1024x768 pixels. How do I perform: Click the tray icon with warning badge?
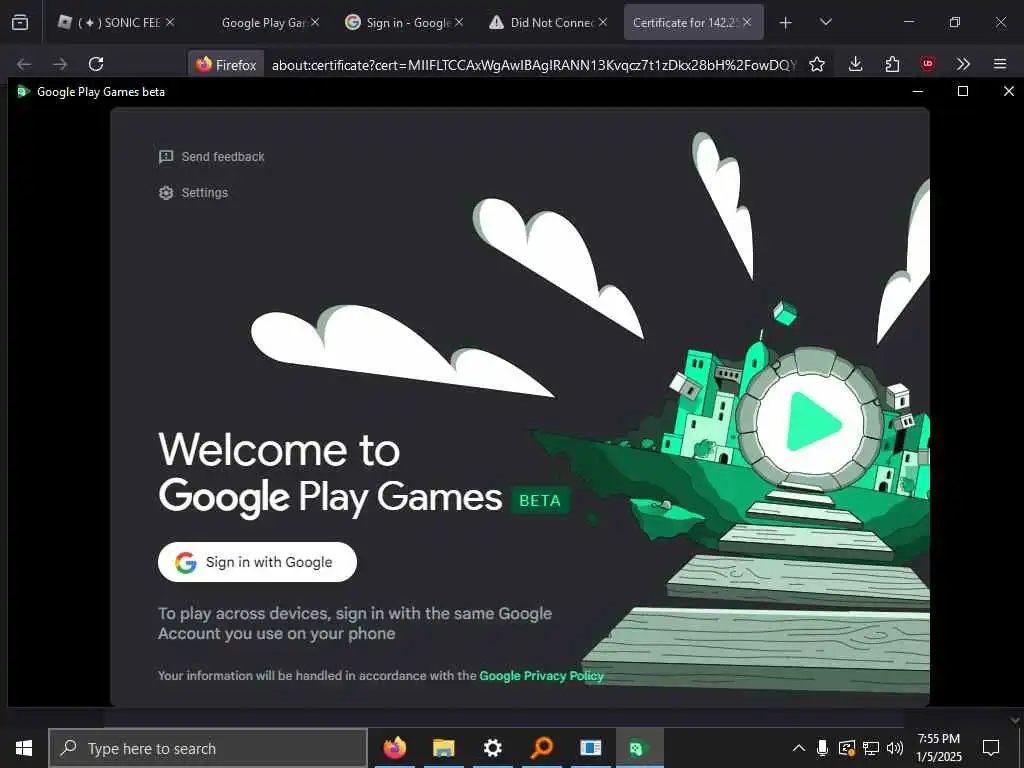[x=847, y=748]
